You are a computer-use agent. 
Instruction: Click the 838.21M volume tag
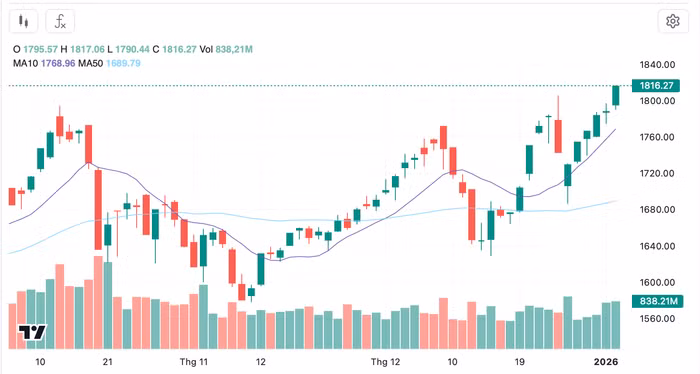pyautogui.click(x=658, y=301)
